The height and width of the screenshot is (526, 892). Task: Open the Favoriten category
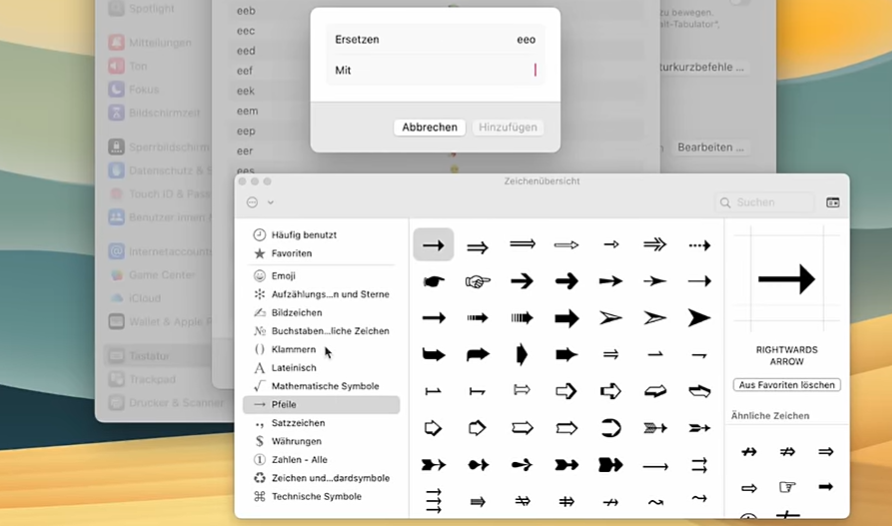coord(291,253)
